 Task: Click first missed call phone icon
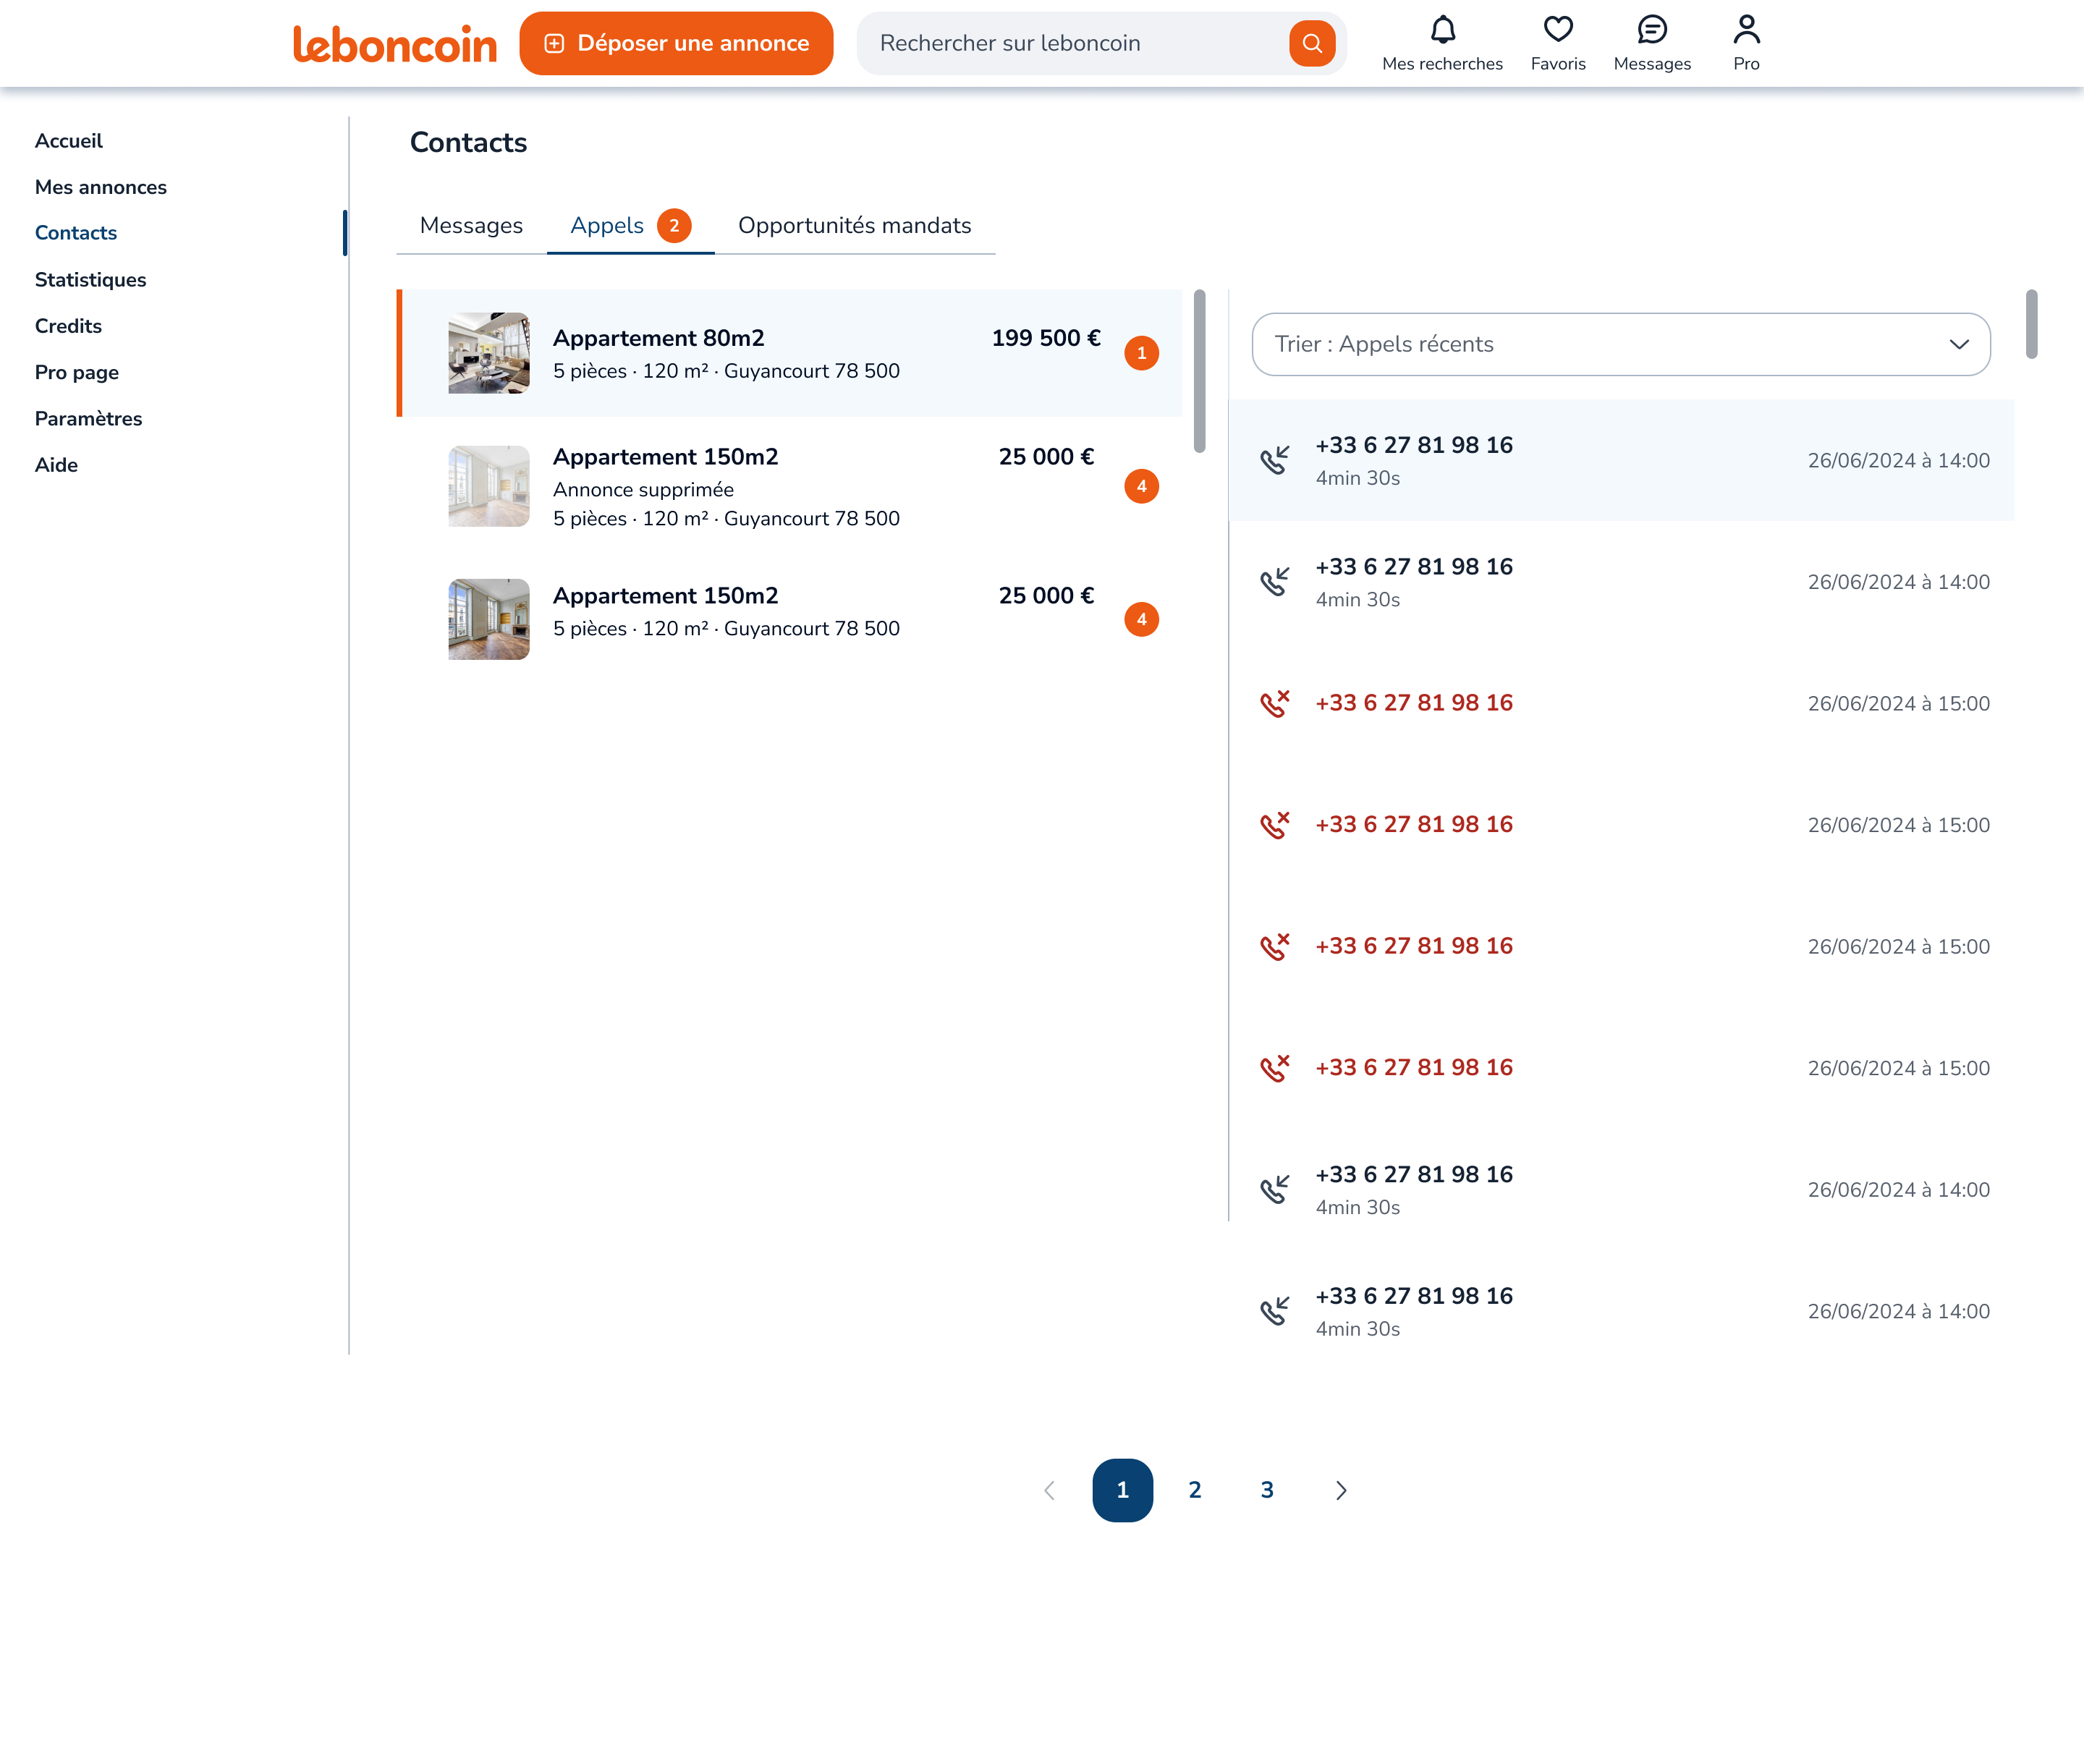[x=1274, y=704]
